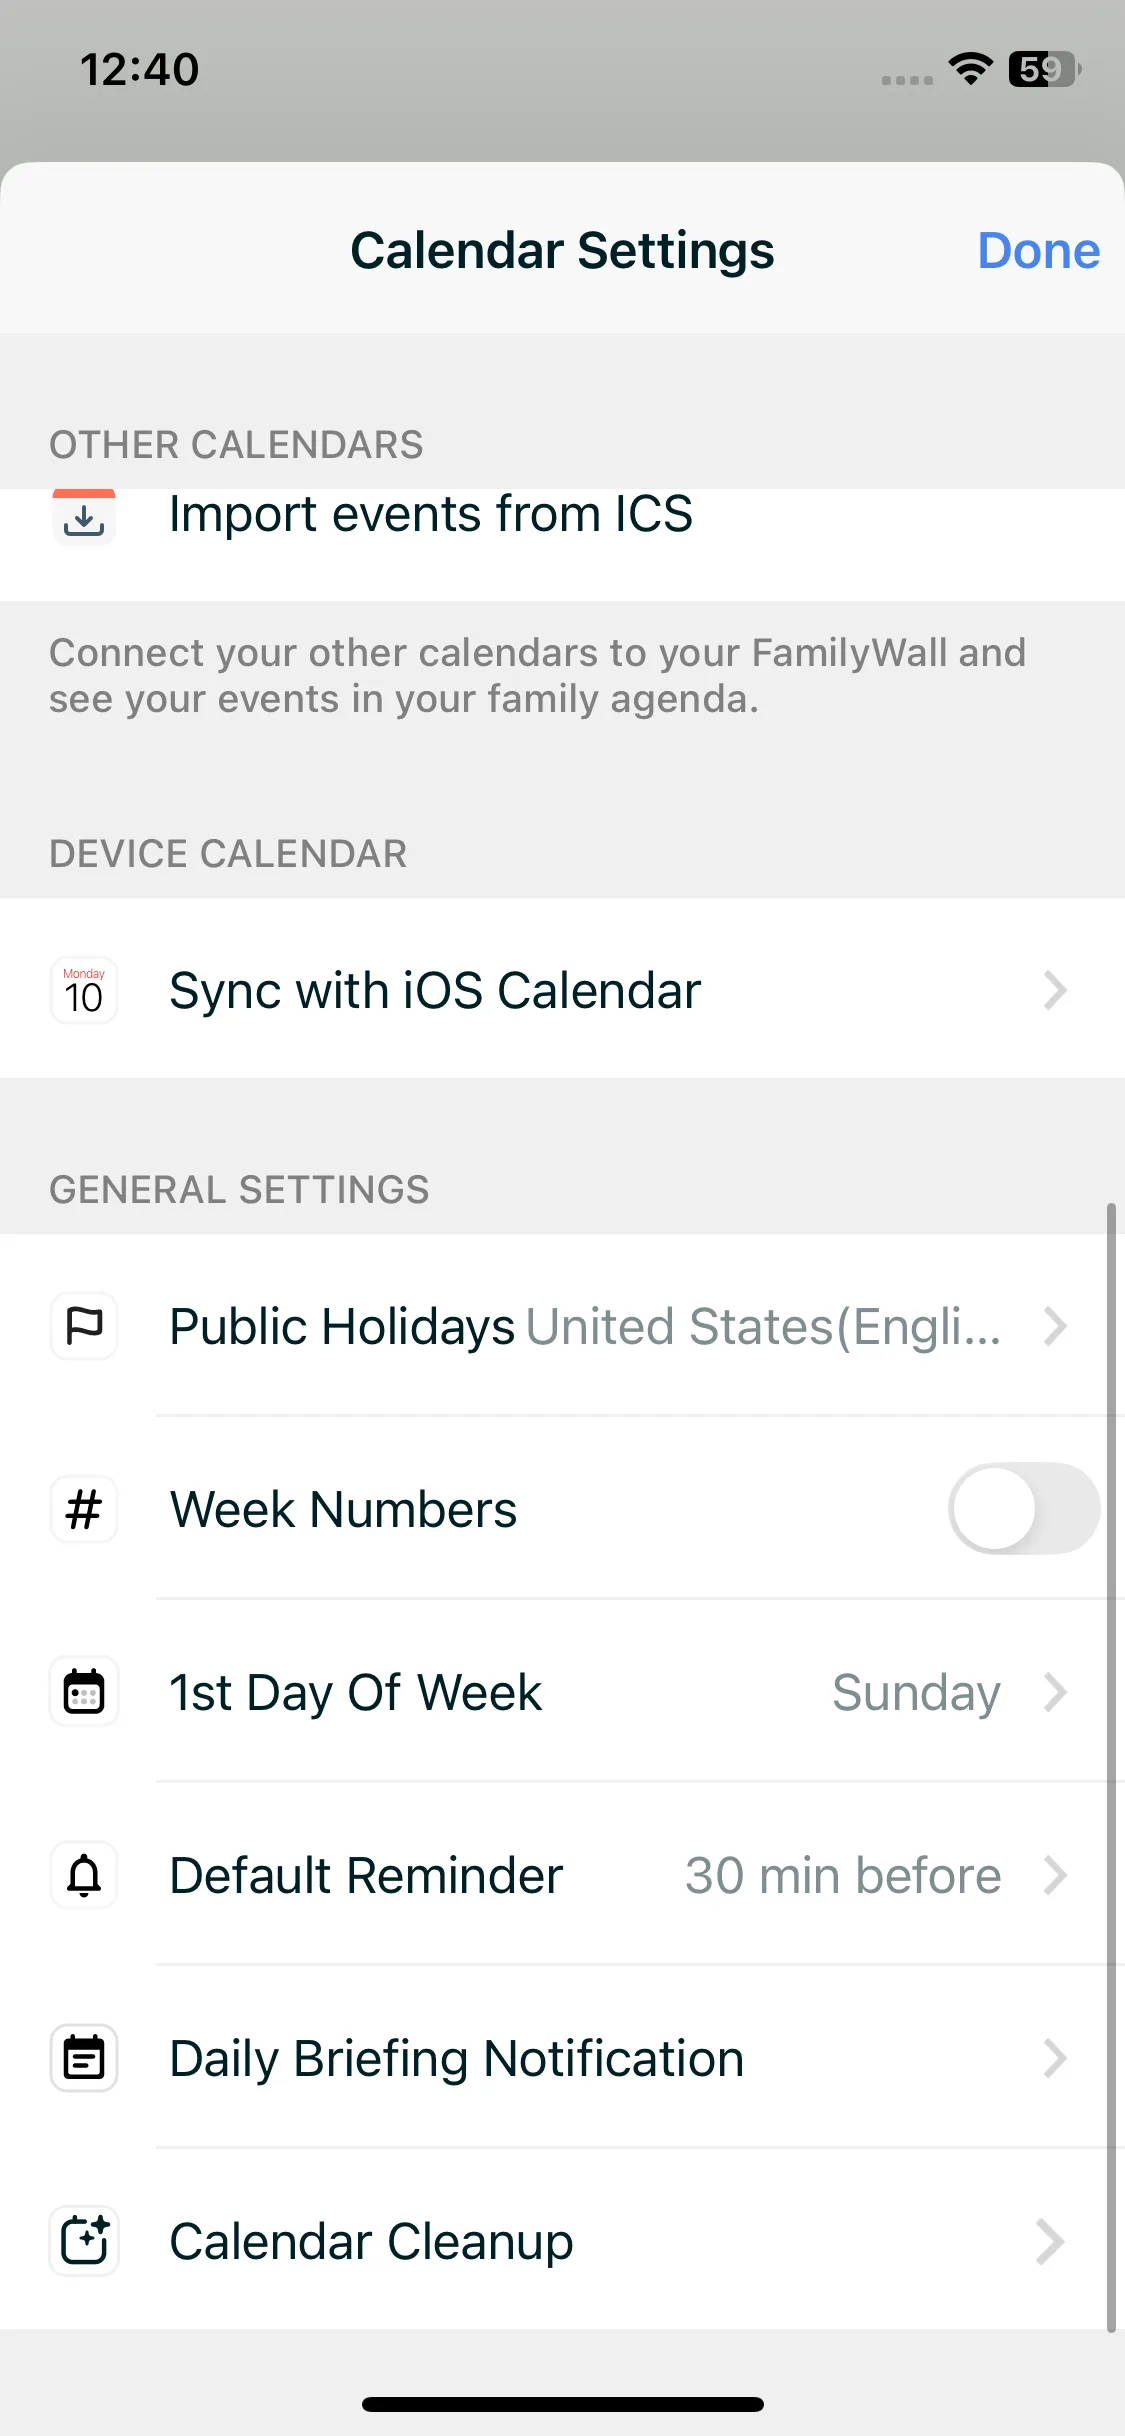The height and width of the screenshot is (2436, 1125).
Task: Tap the Default Reminder bell icon
Action: pyautogui.click(x=84, y=1876)
